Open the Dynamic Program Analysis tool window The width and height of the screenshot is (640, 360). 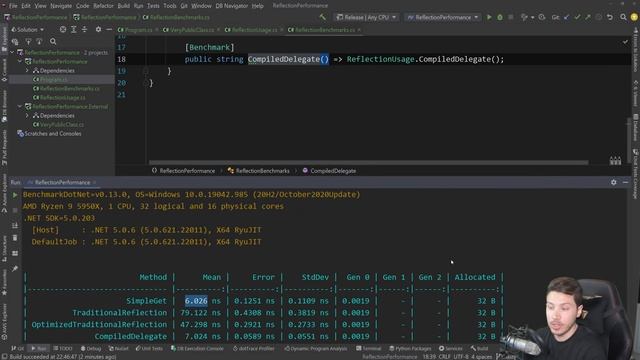(316, 349)
